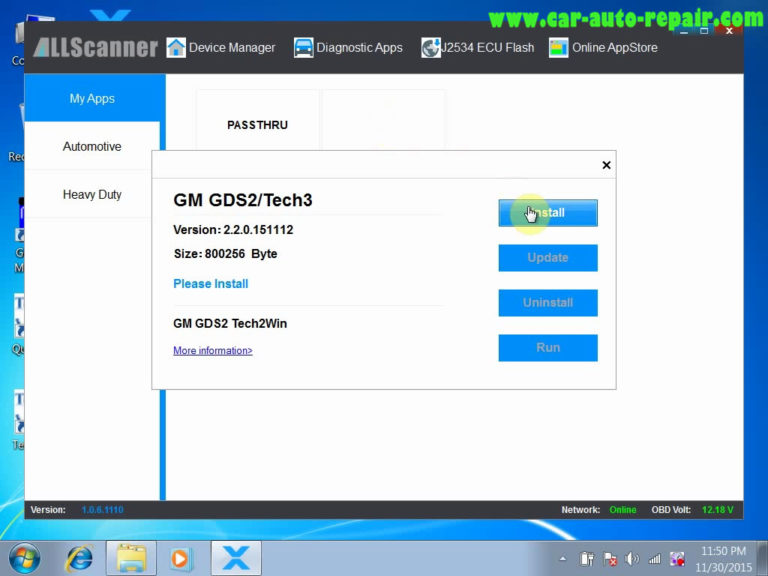
Task: Click the network signal tray icon
Action: tap(654, 558)
